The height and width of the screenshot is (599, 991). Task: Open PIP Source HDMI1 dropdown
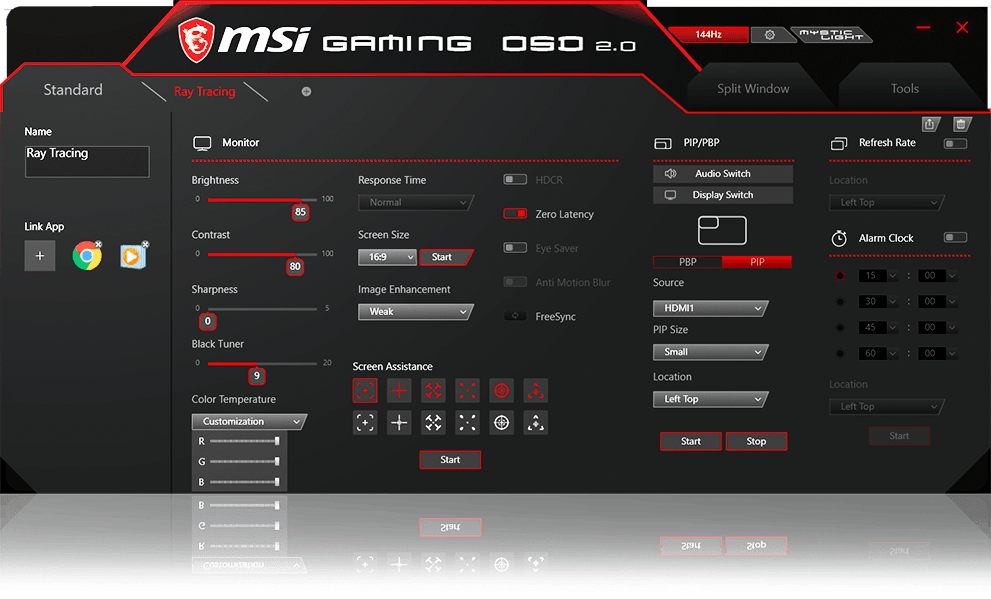click(x=710, y=308)
